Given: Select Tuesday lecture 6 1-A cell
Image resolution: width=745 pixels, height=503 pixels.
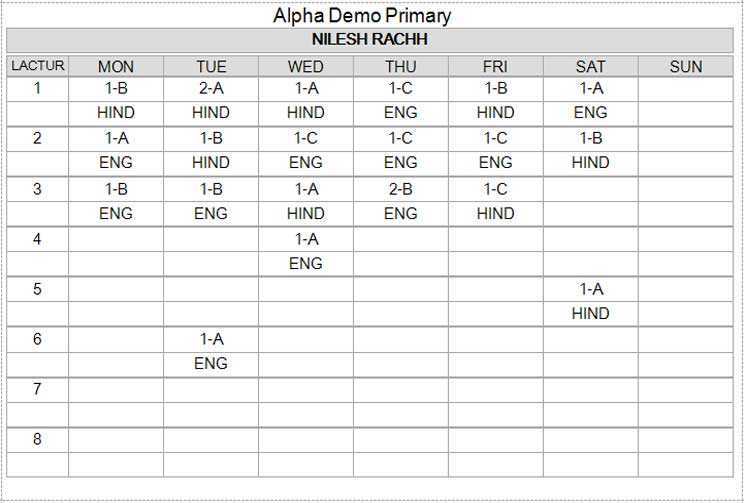Looking at the screenshot, I should pos(211,340).
